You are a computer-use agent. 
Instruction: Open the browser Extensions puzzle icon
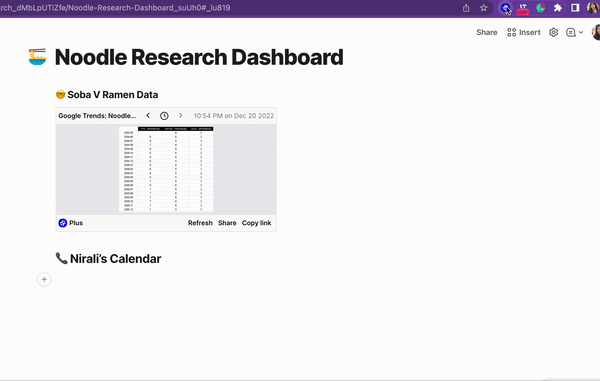(x=558, y=8)
